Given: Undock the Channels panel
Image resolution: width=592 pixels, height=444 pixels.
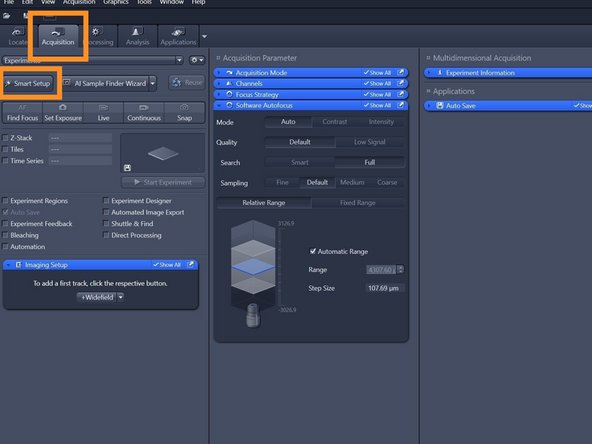Looking at the screenshot, I should (401, 83).
